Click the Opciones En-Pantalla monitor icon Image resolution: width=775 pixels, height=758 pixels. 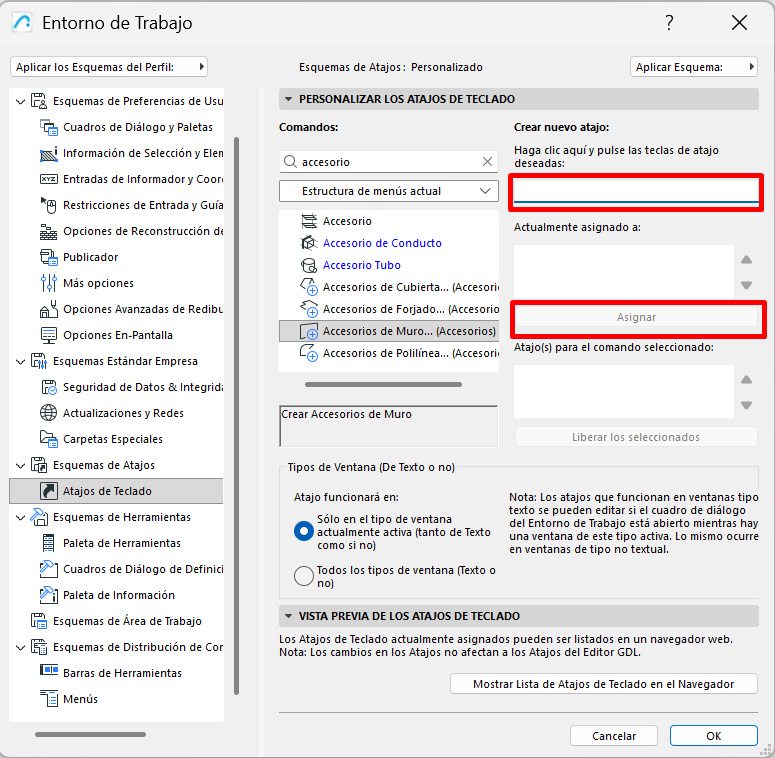(48, 335)
